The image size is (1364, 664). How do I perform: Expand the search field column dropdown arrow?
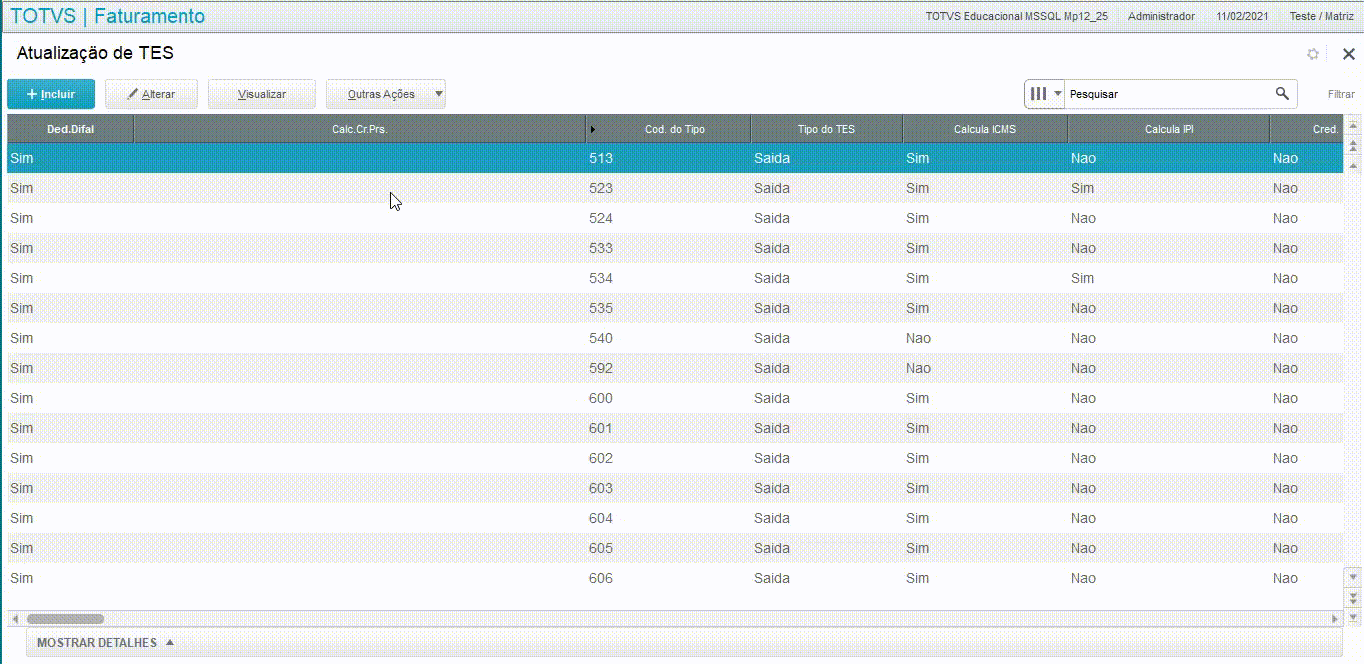pos(1058,94)
